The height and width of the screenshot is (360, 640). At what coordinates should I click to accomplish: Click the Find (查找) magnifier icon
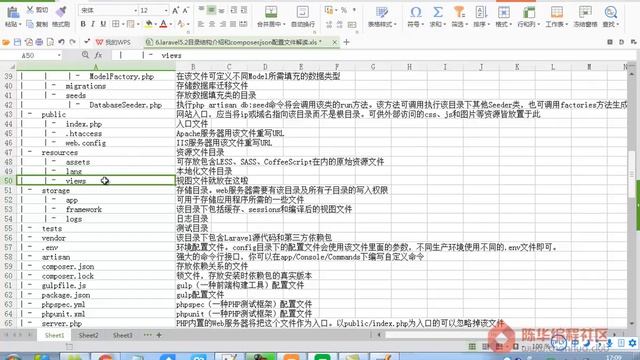(611, 12)
